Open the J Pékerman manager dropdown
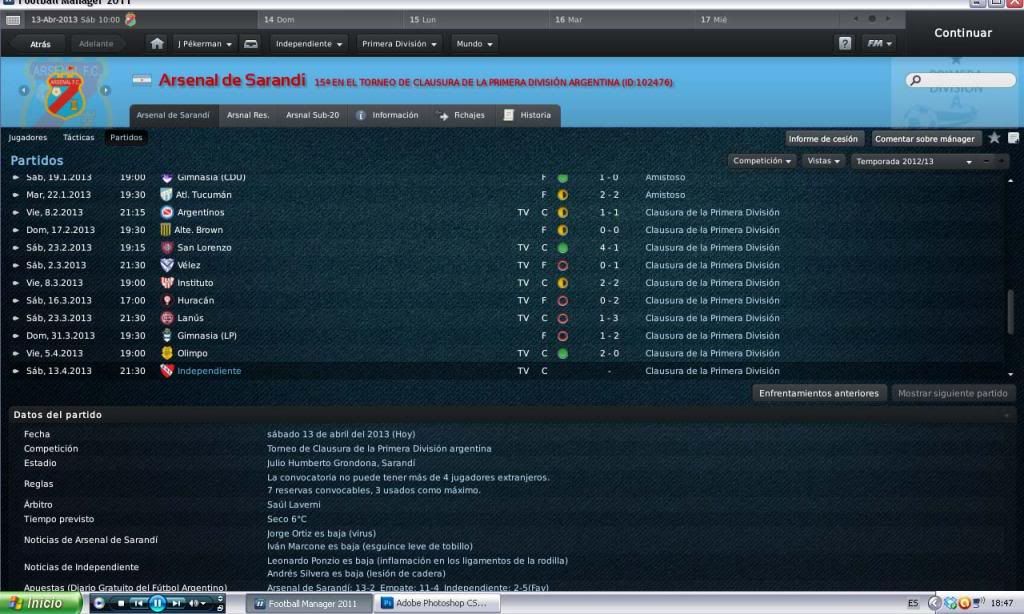Viewport: 1024px width, 614px height. [x=205, y=44]
